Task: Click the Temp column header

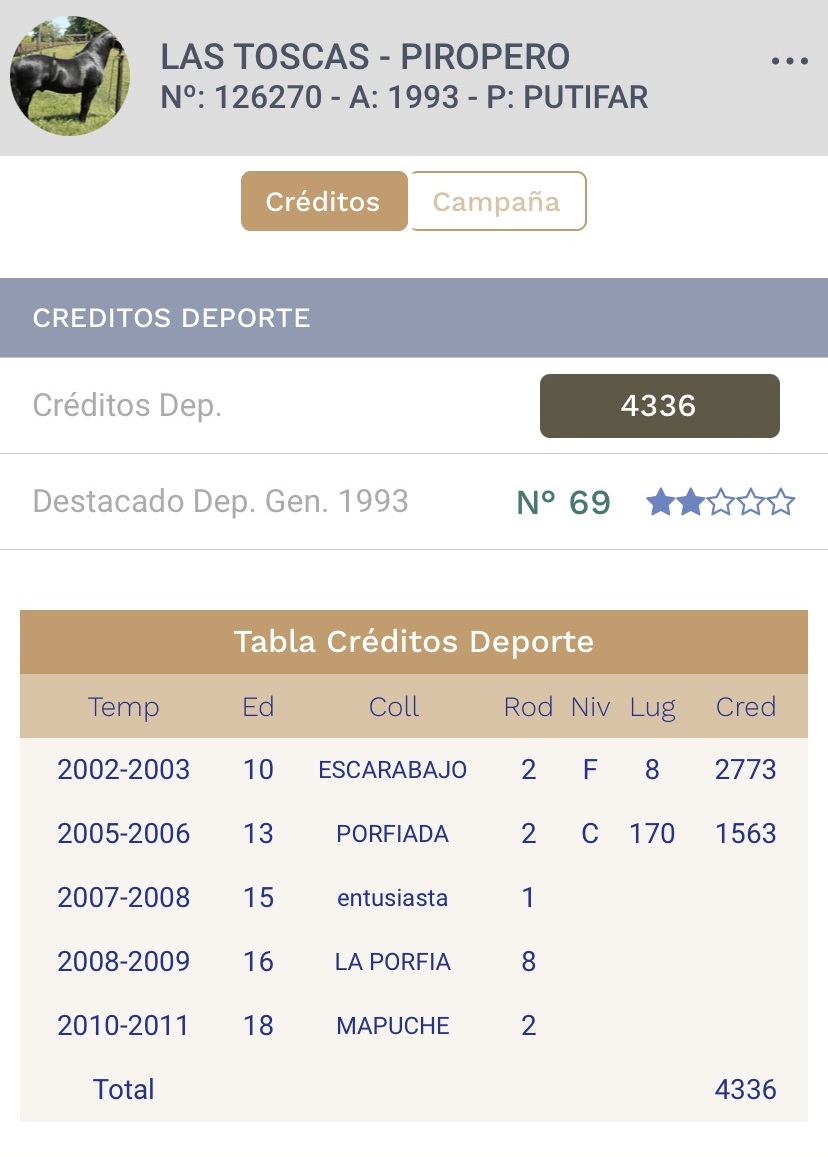Action: (123, 707)
